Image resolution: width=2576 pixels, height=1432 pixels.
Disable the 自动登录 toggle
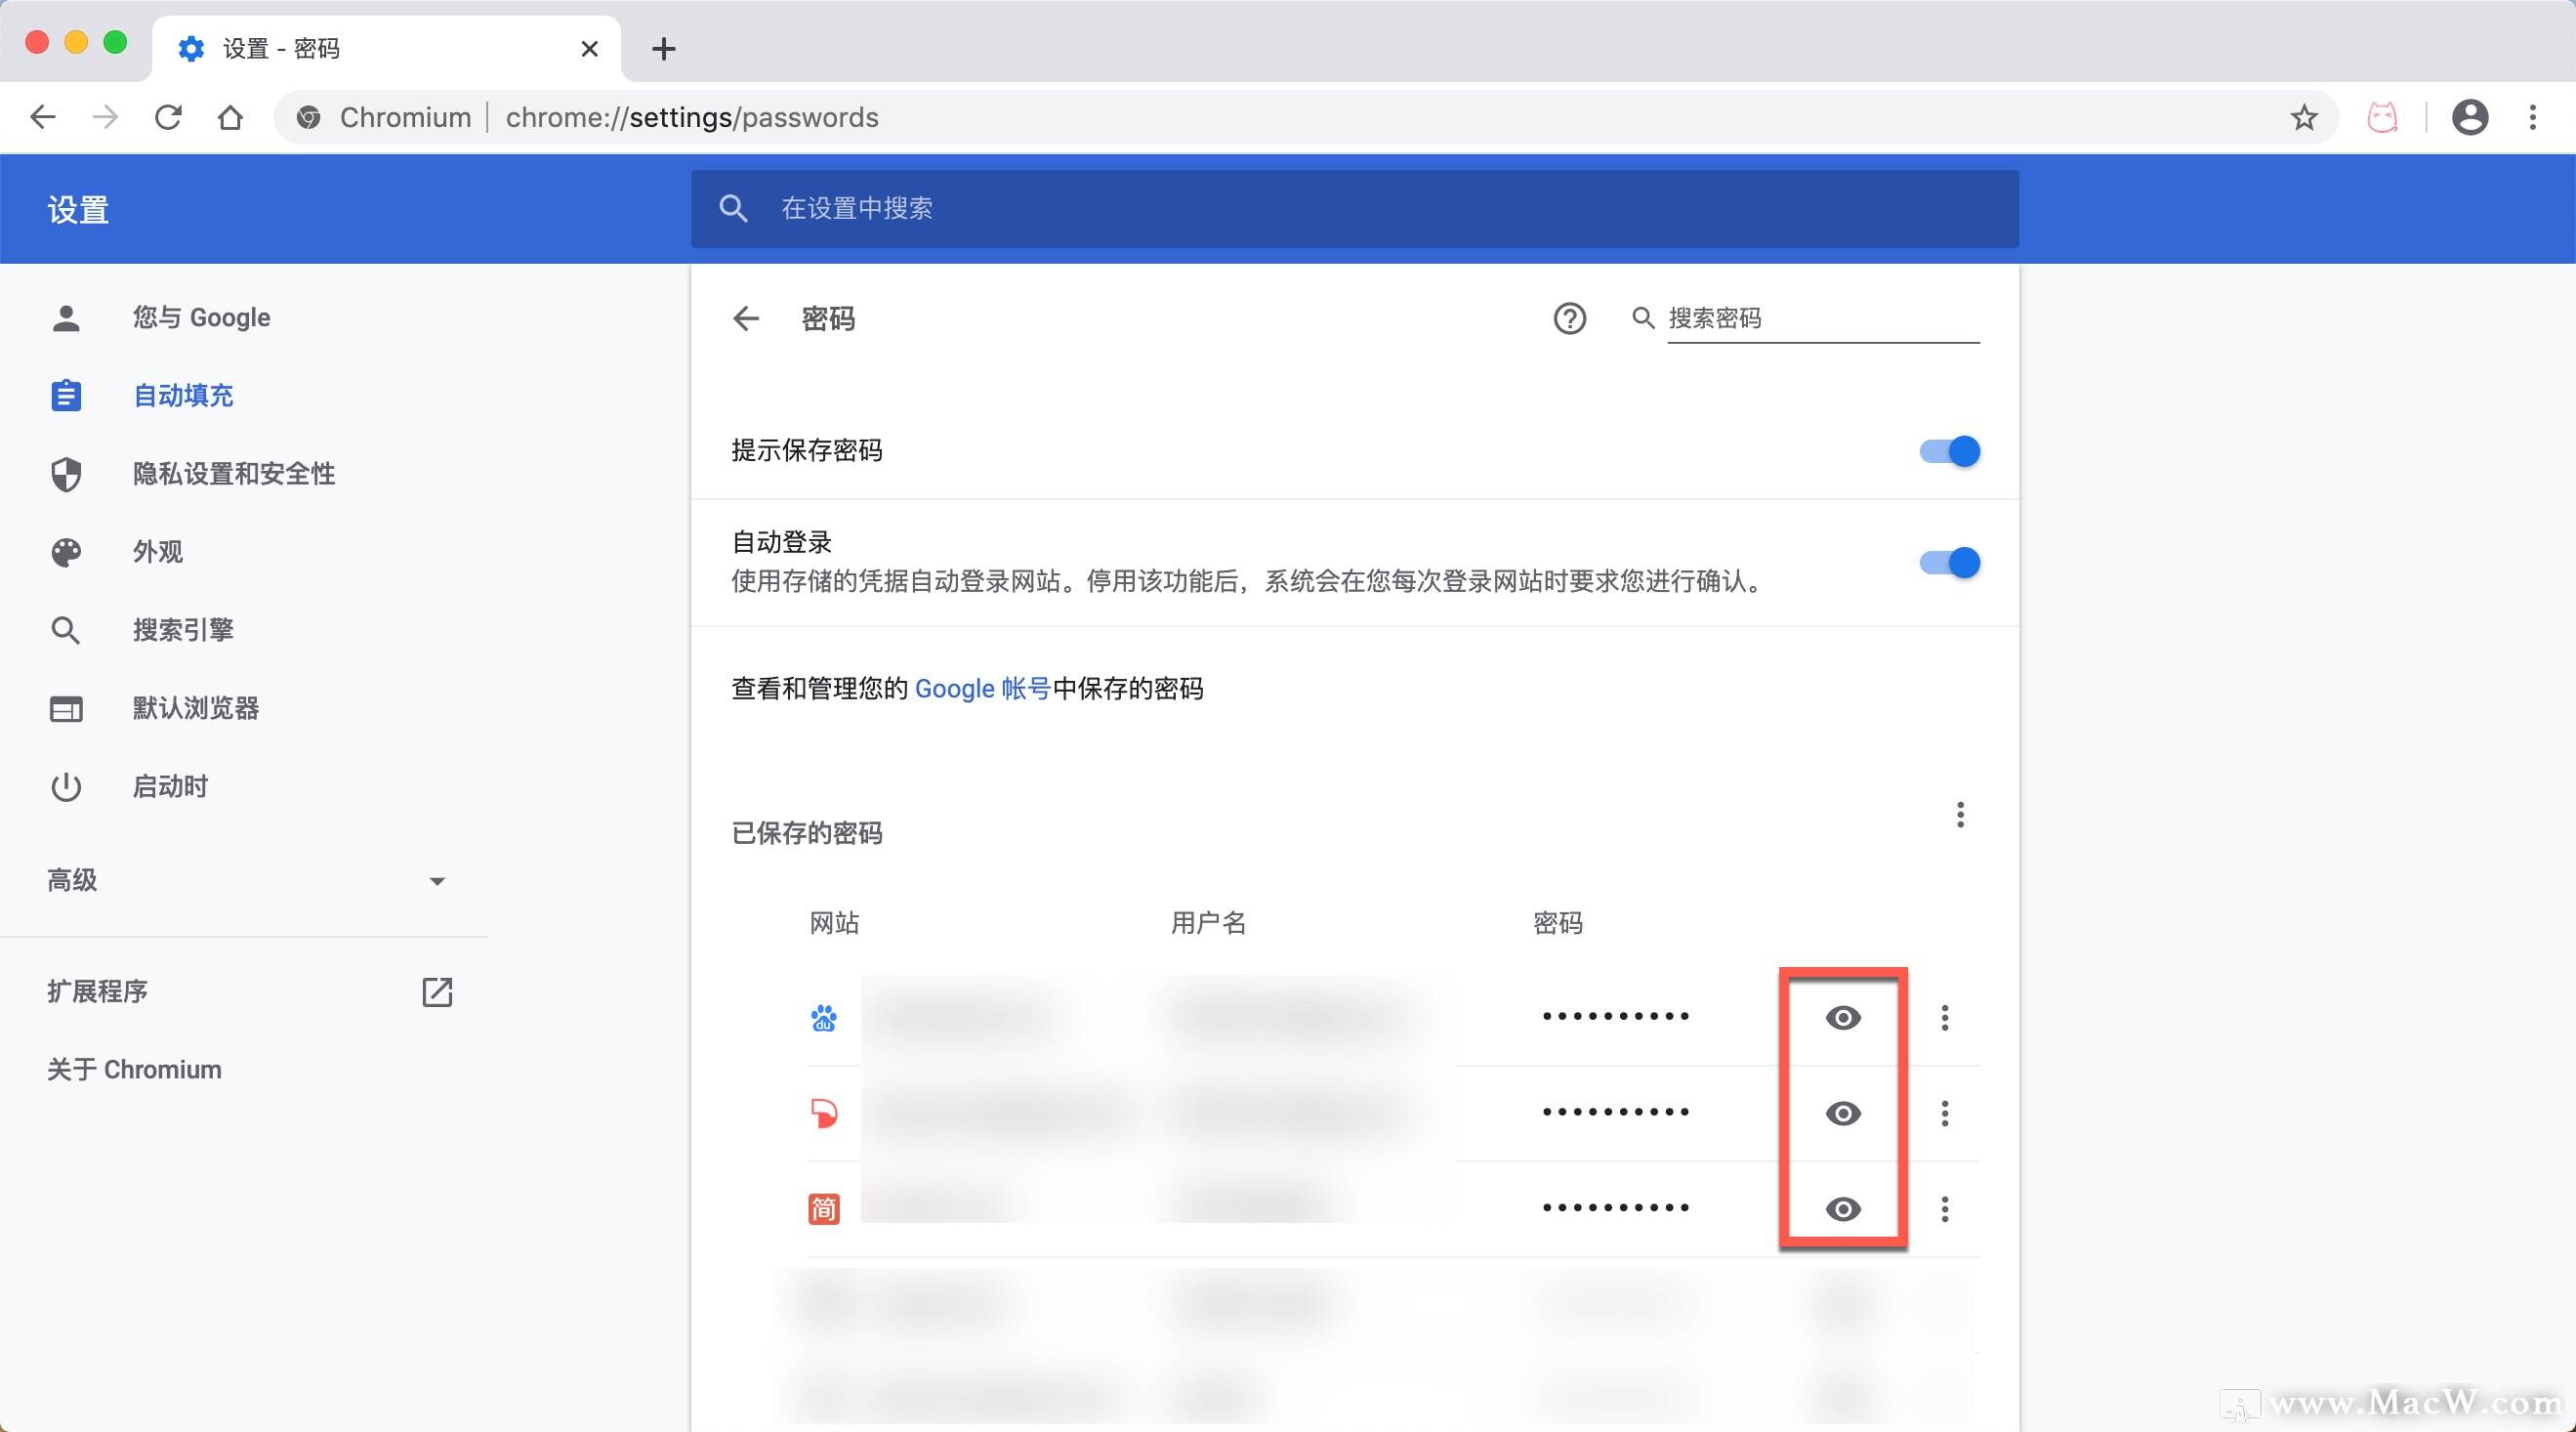1949,562
